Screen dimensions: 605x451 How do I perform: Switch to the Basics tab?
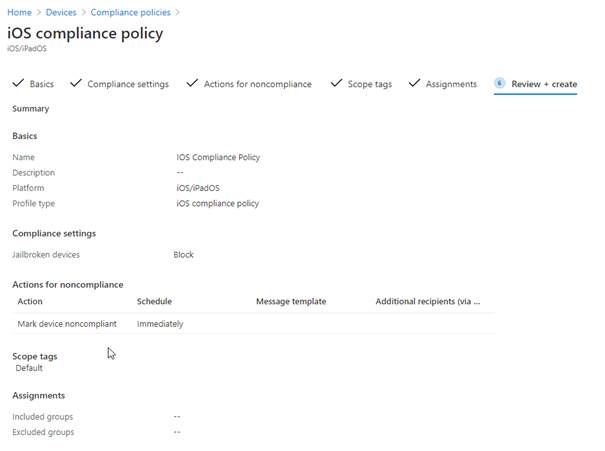tap(42, 84)
